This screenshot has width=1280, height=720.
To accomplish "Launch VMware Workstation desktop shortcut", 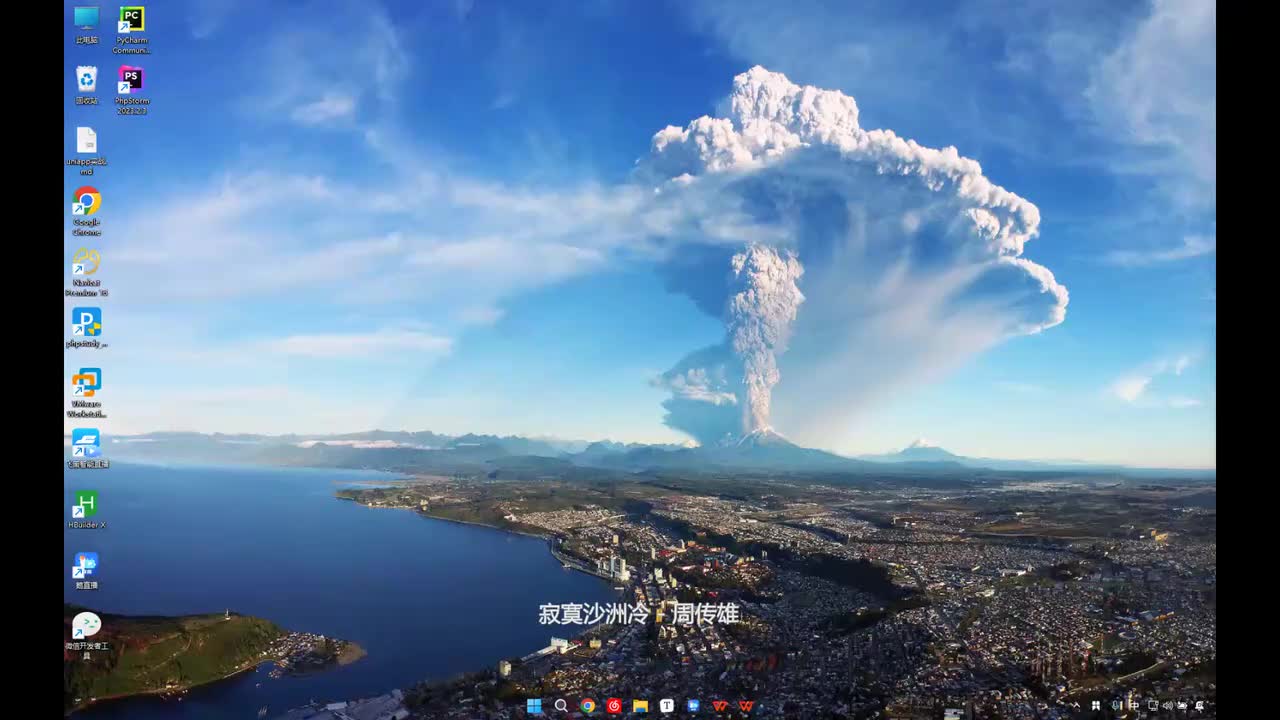I will pos(87,393).
